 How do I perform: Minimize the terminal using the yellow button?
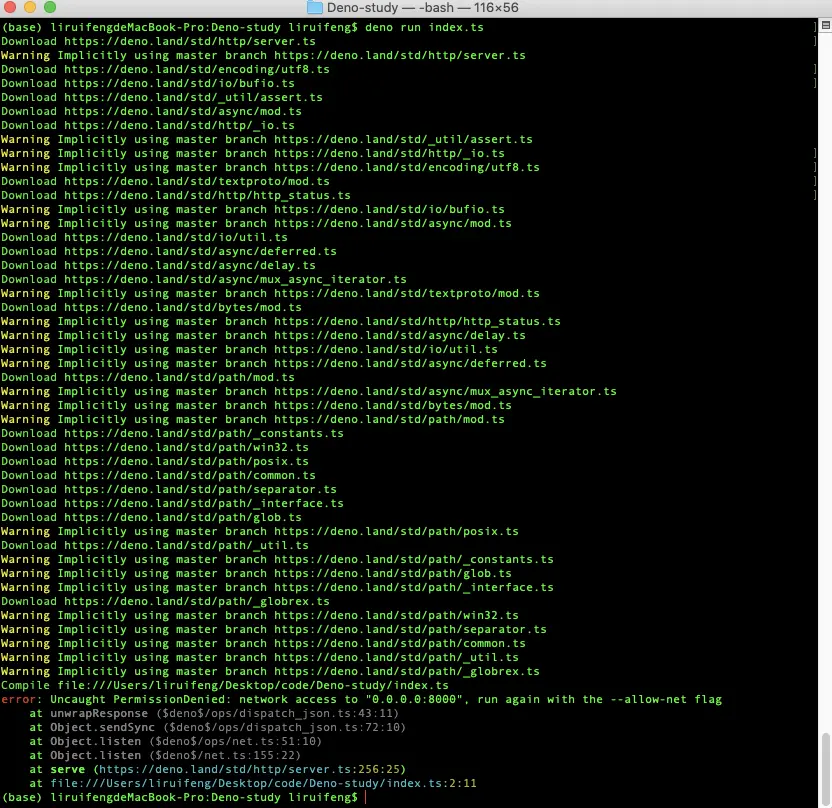30,7
